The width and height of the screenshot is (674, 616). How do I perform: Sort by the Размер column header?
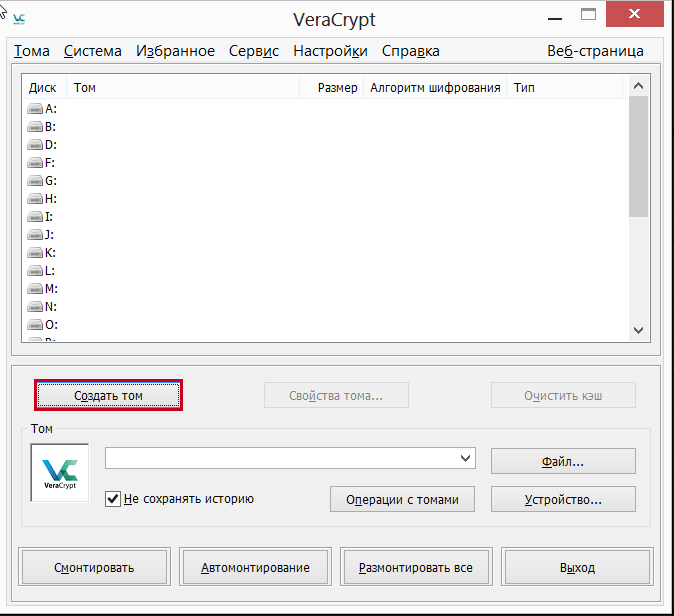pos(331,88)
